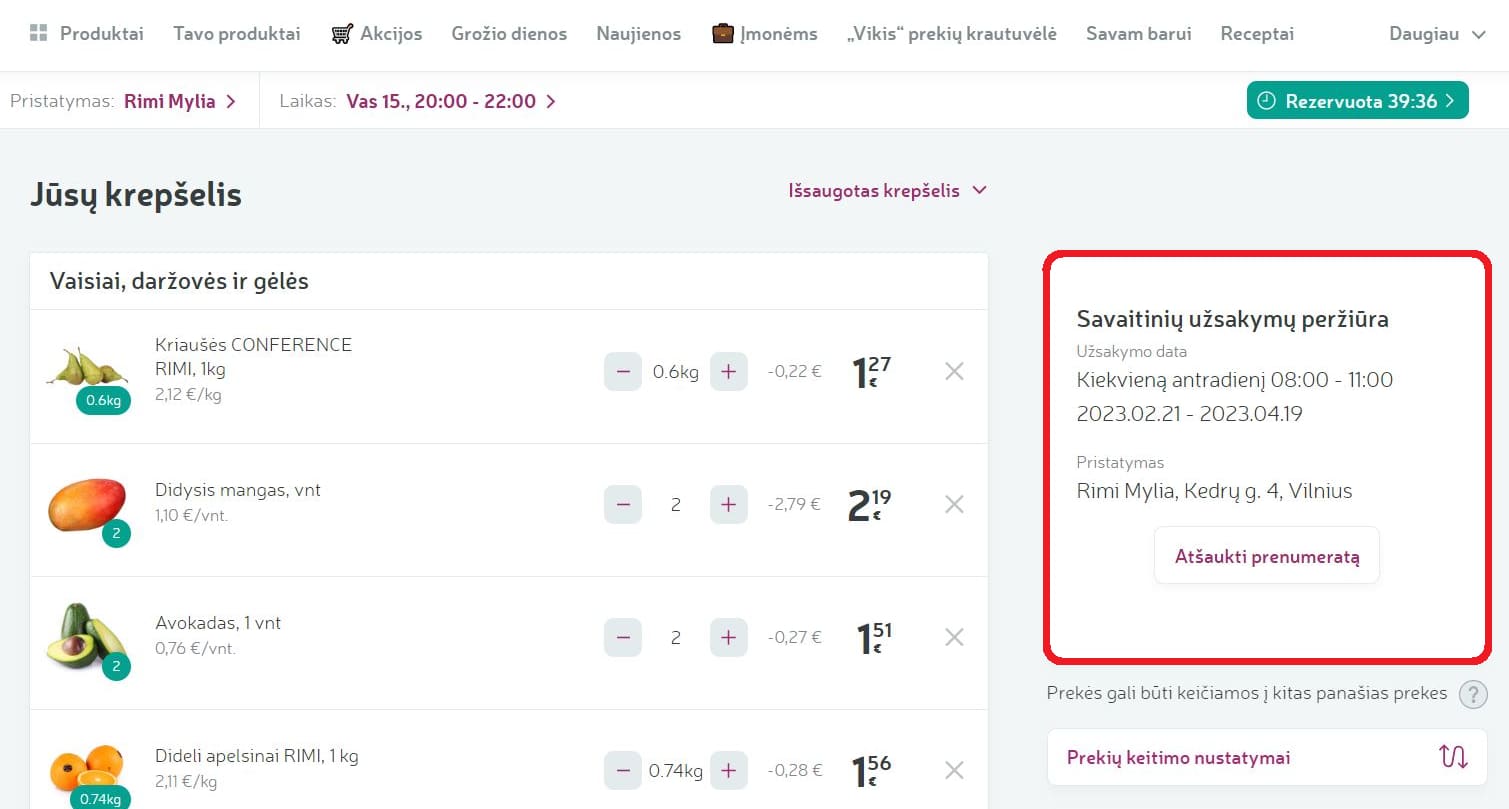Click the help question mark icon
This screenshot has width=1509, height=809.
click(1472, 694)
